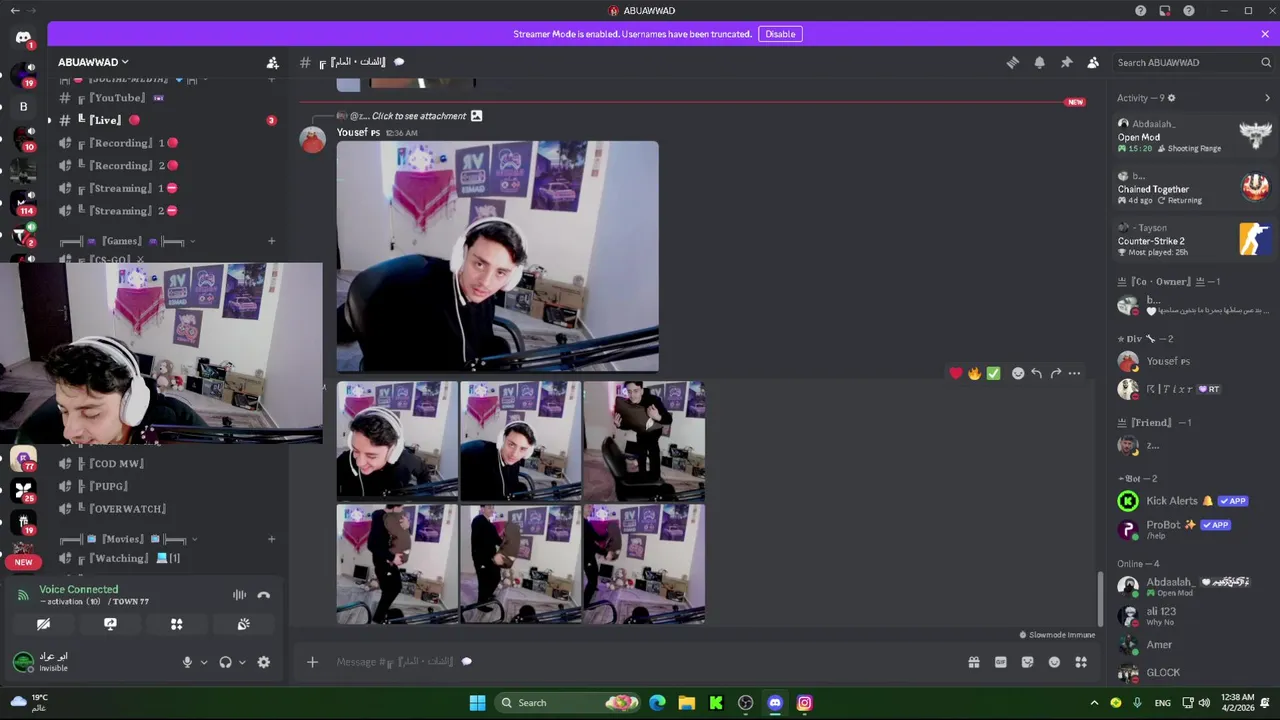Send a gift with the gift icon
1280x720 pixels.
[x=973, y=662]
